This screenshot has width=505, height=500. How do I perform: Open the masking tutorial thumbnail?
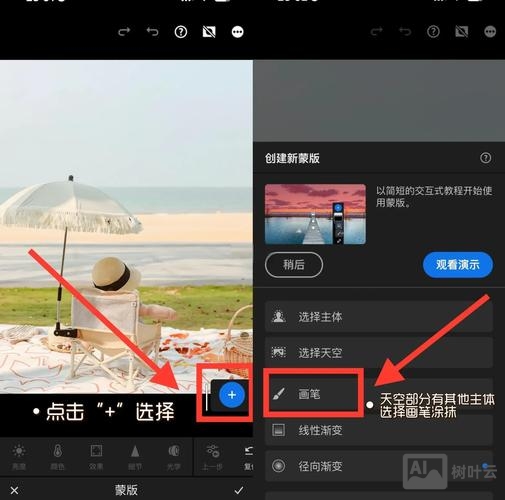[315, 214]
